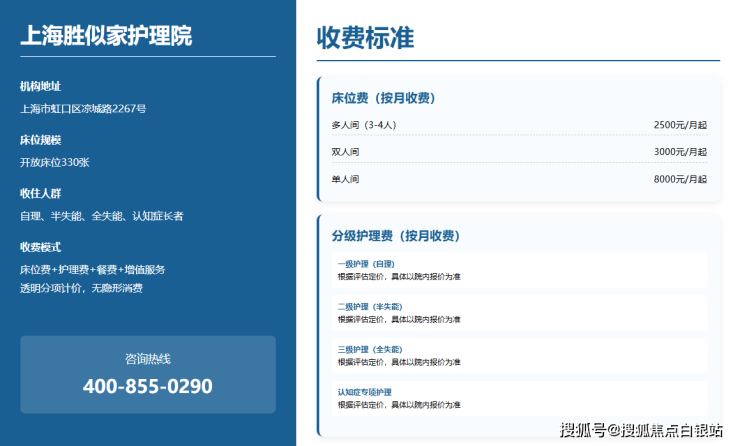Click pricing note under 二级护理（半失能）

[x=399, y=320]
